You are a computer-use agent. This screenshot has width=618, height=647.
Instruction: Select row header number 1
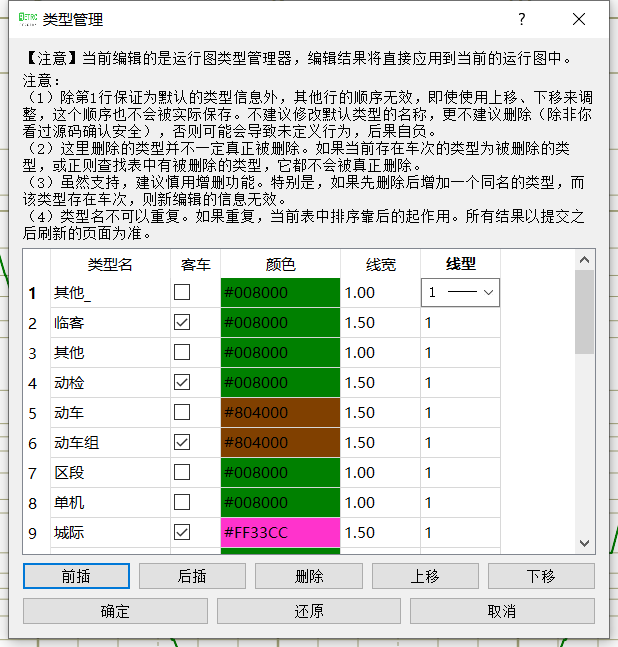pos(36,293)
